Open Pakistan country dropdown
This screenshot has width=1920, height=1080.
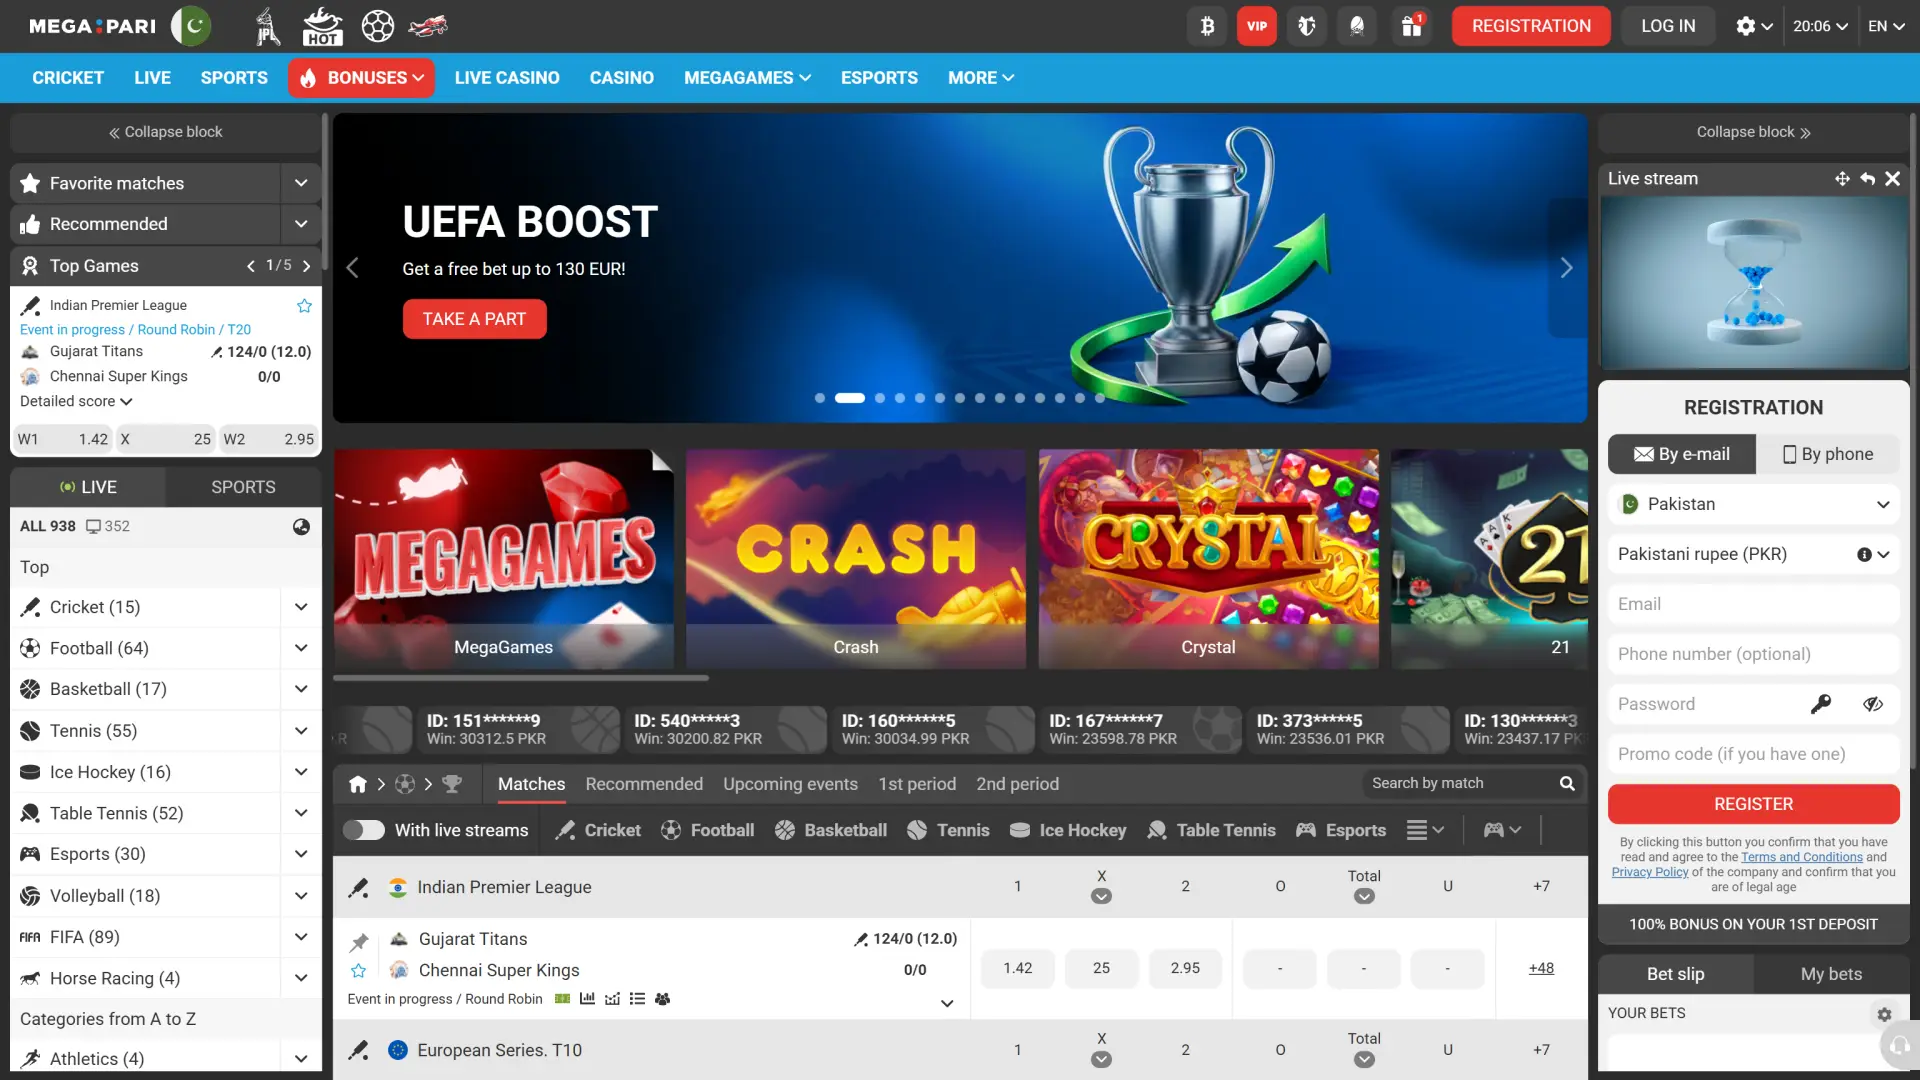point(1754,504)
